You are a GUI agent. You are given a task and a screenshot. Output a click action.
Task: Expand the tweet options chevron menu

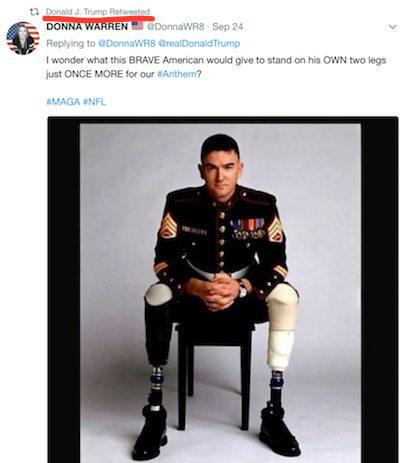pos(393,27)
